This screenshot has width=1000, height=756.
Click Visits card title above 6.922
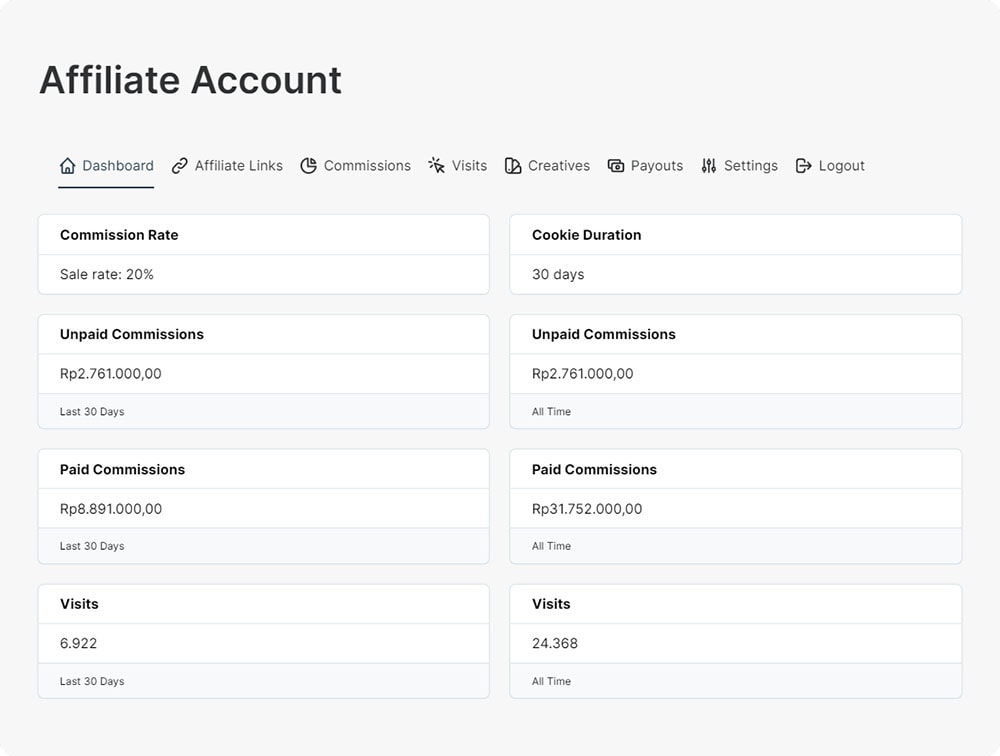[79, 604]
